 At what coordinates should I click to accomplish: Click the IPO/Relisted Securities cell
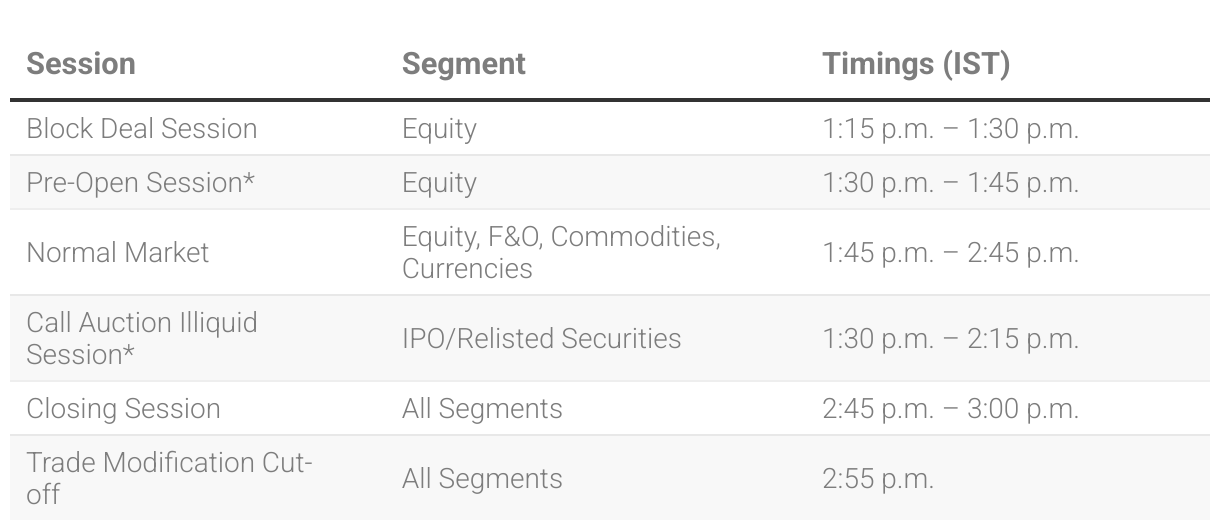(x=541, y=338)
